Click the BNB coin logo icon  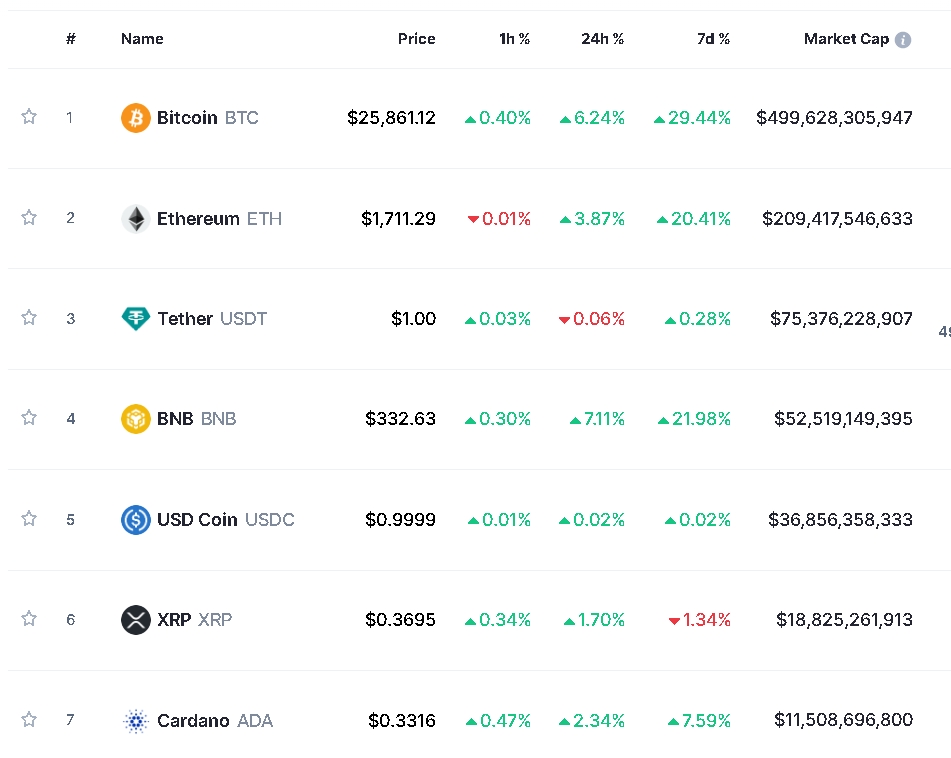[x=135, y=419]
